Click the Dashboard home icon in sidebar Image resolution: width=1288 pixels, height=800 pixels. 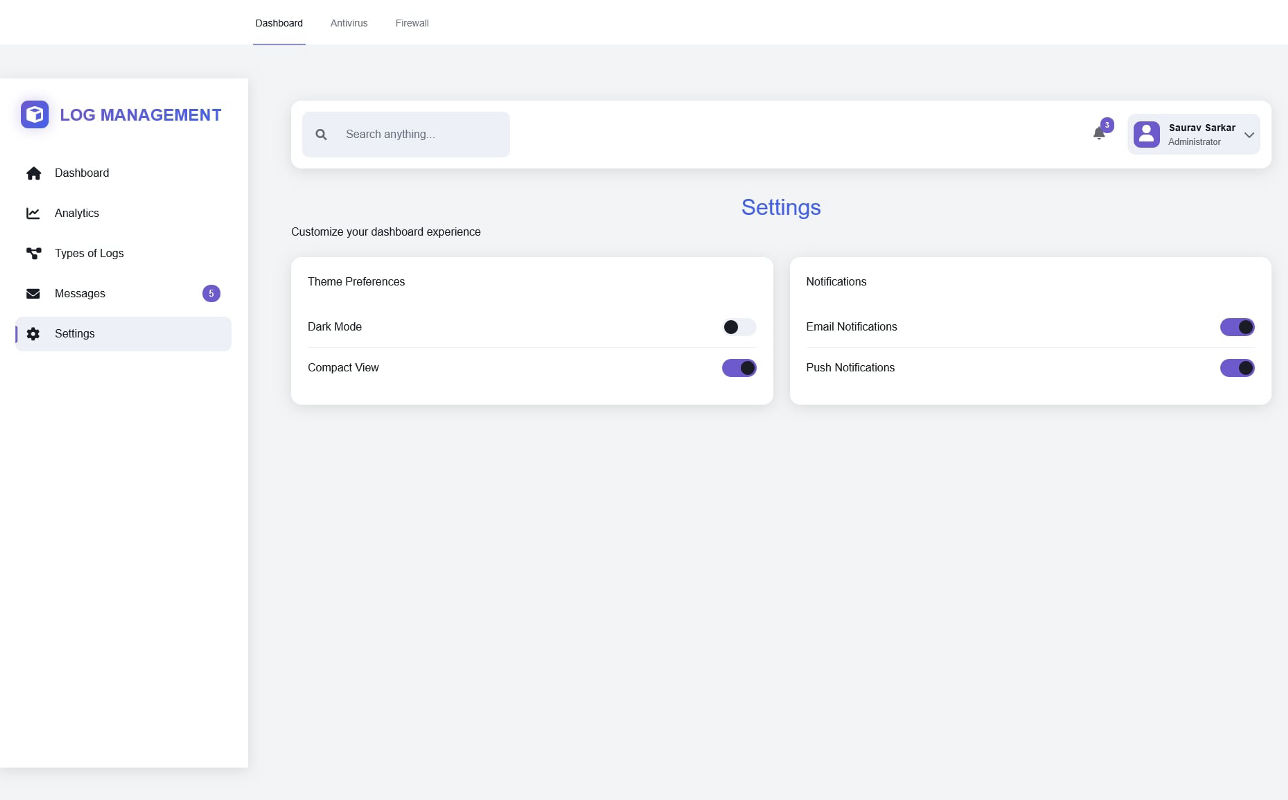[34, 173]
